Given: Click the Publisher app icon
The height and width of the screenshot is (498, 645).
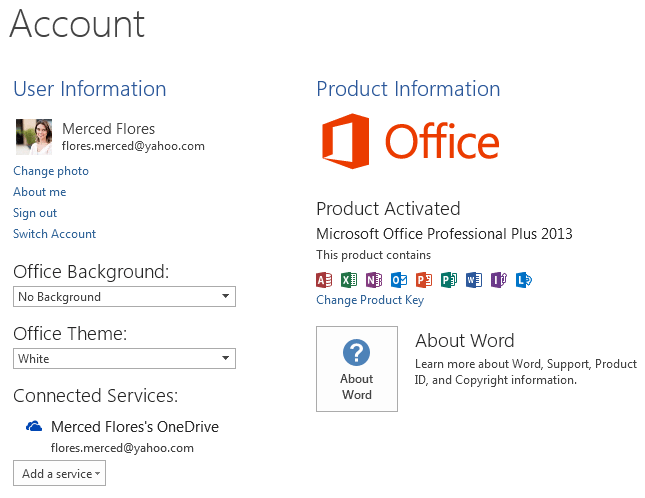Looking at the screenshot, I should (x=449, y=280).
